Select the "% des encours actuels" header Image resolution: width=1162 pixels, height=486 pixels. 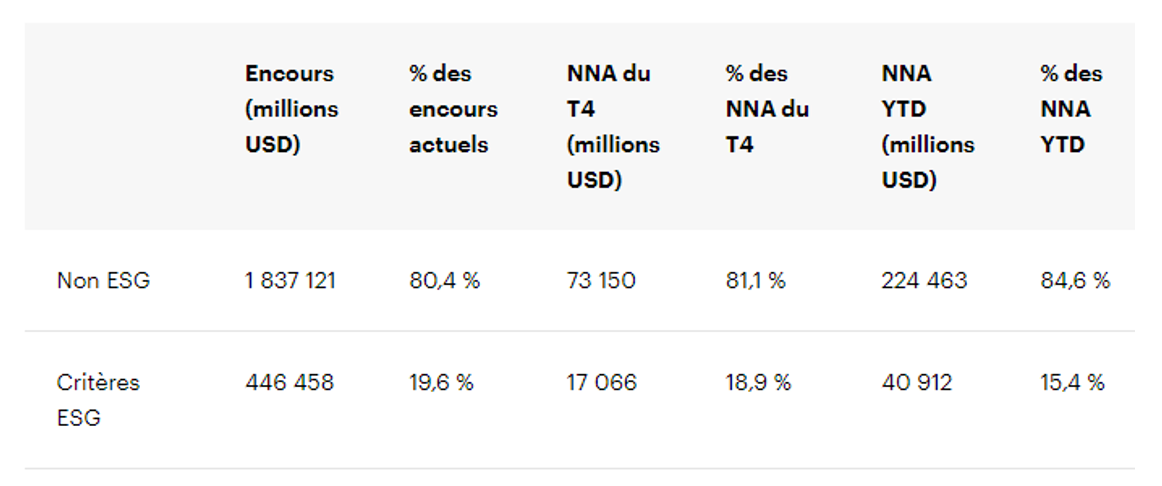click(x=453, y=109)
